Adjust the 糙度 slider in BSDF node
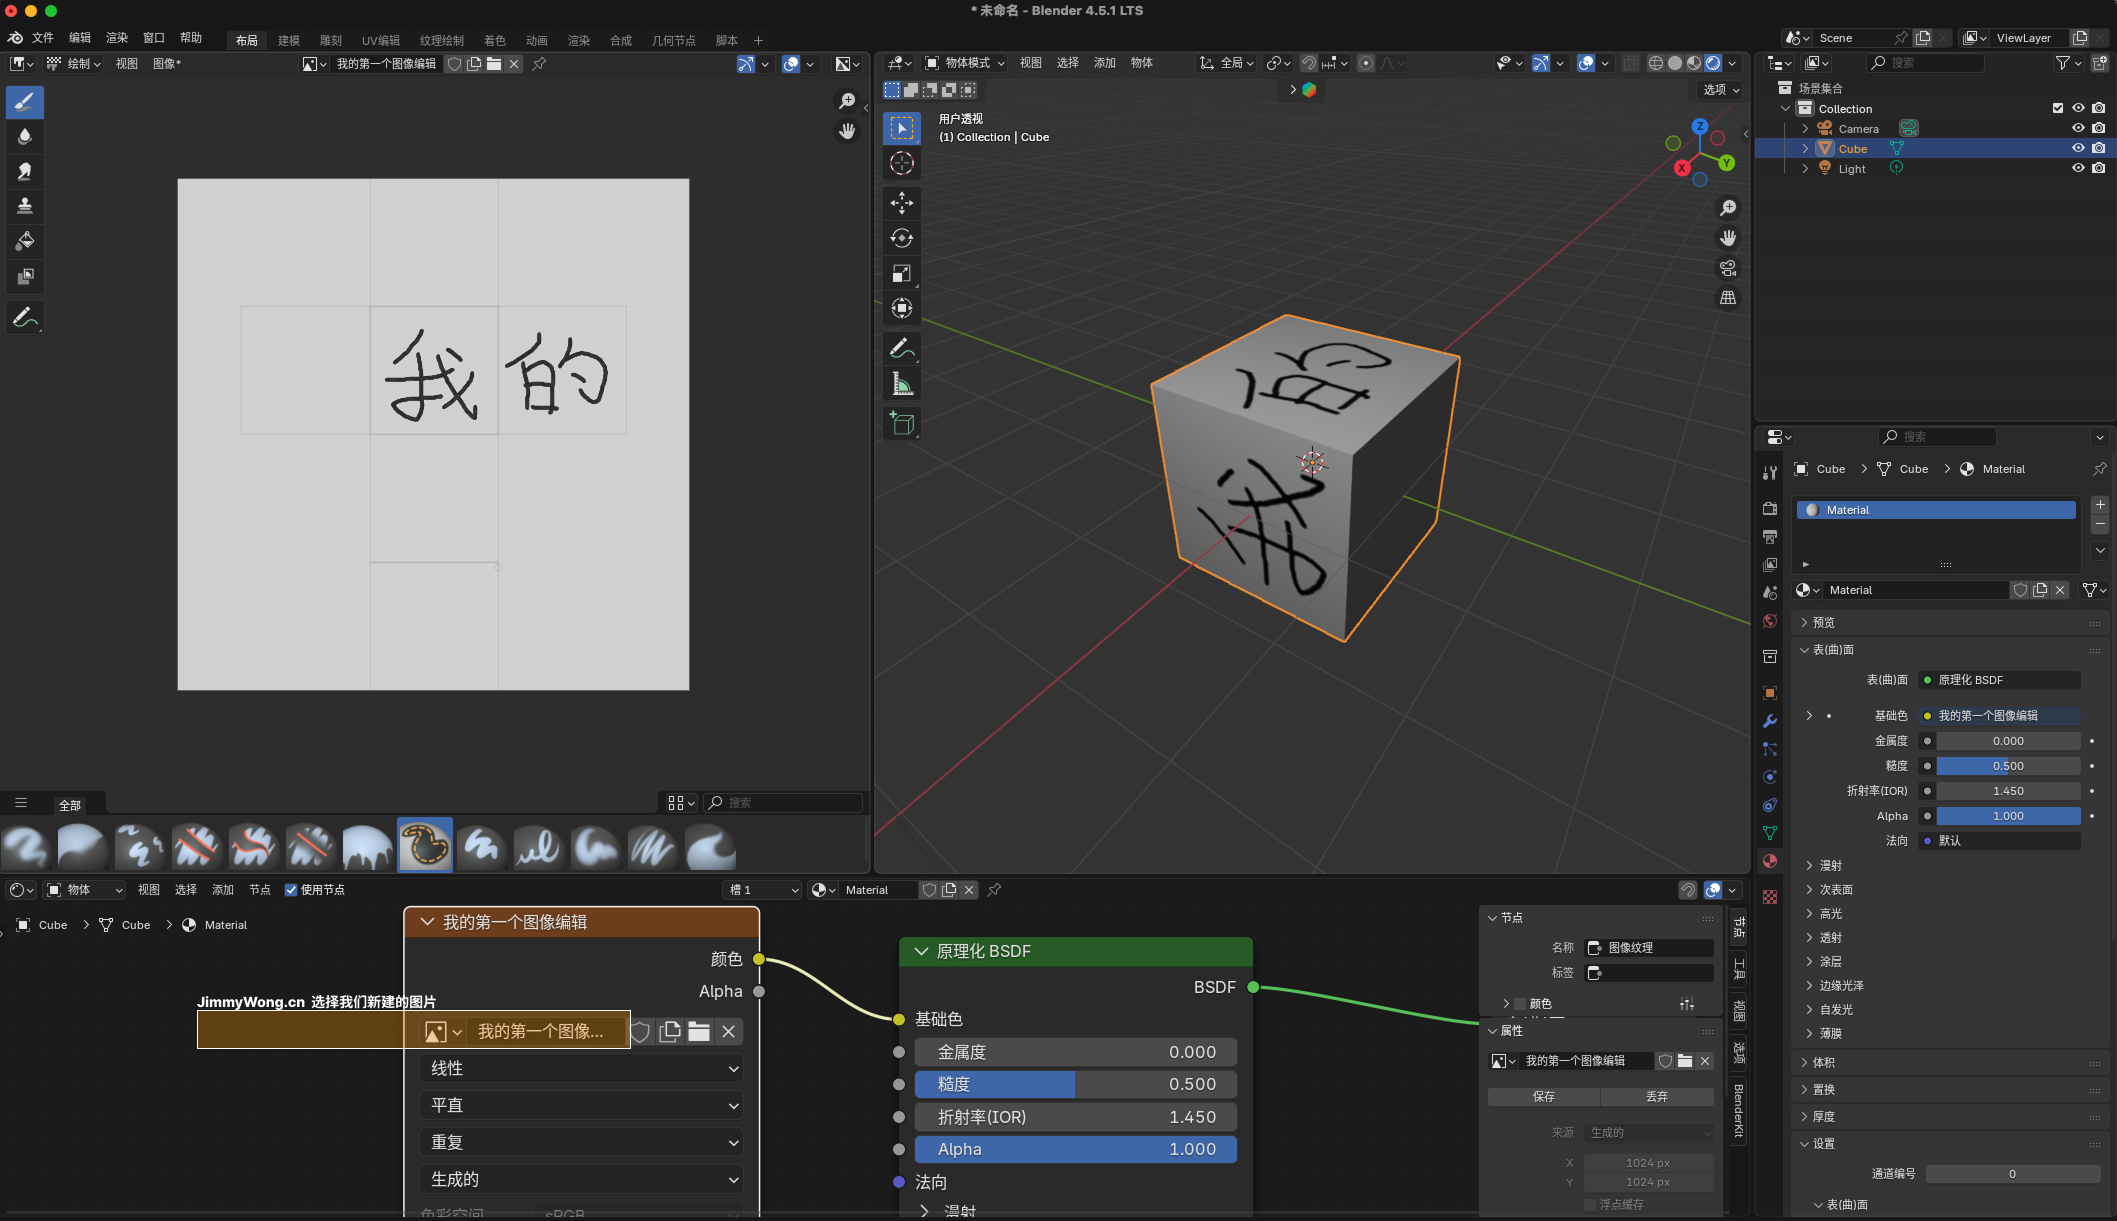 pyautogui.click(x=1075, y=1084)
